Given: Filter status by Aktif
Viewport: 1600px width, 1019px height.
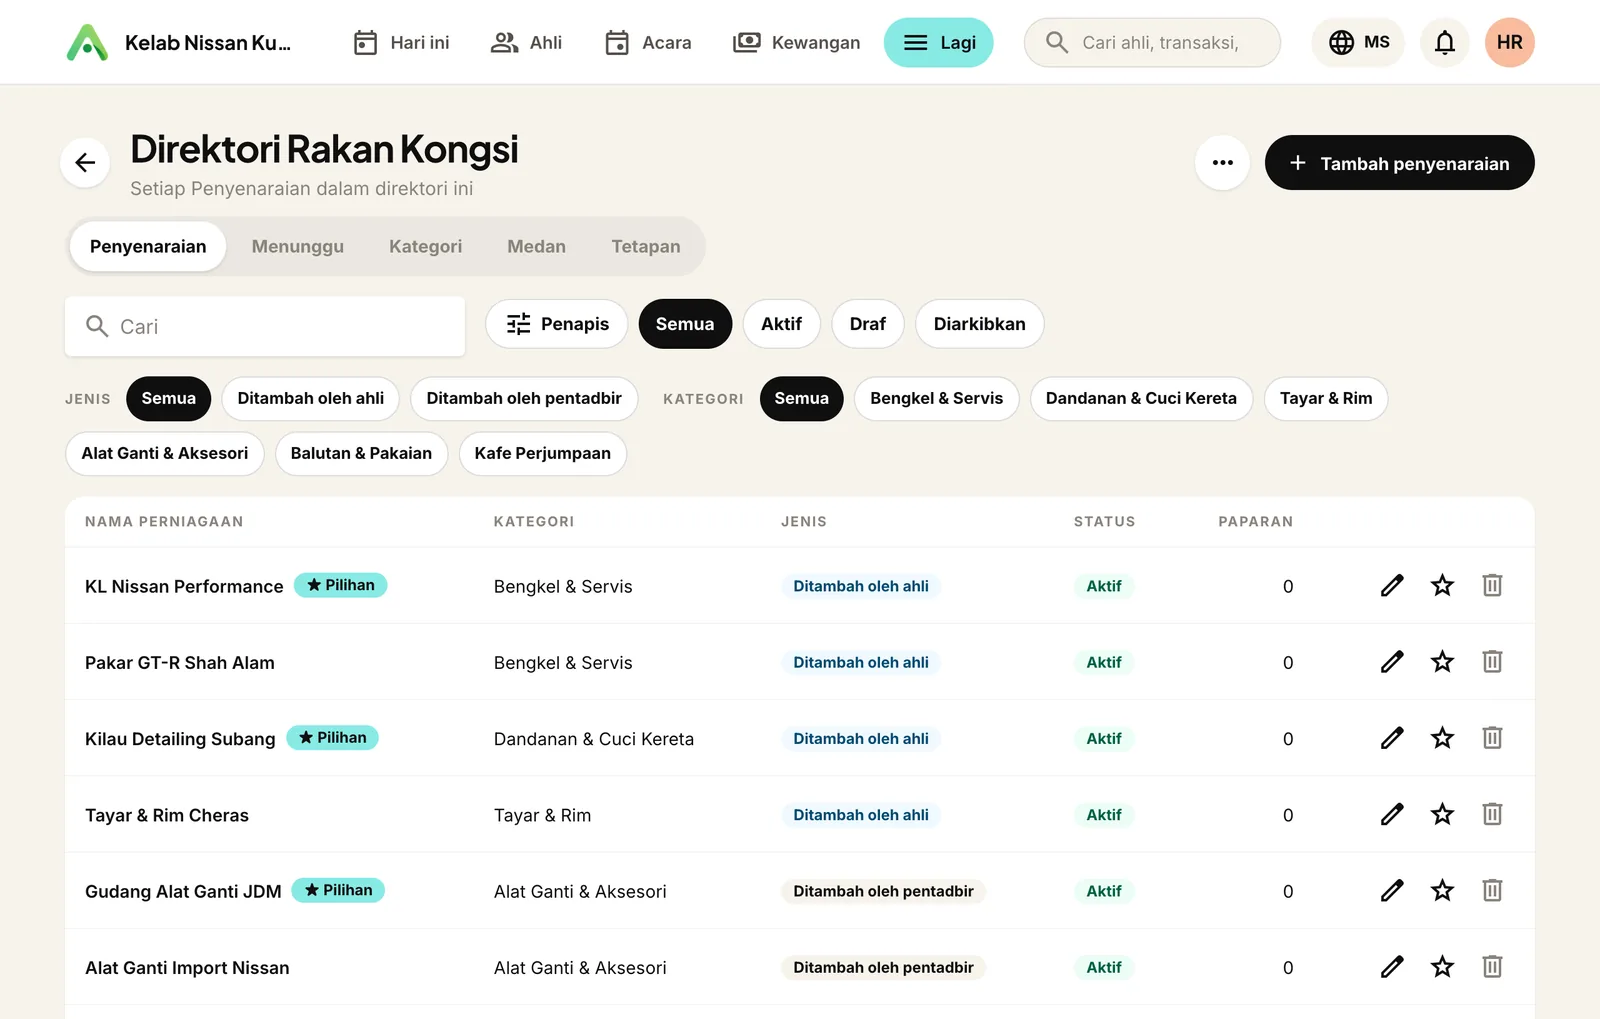Looking at the screenshot, I should [x=781, y=324].
